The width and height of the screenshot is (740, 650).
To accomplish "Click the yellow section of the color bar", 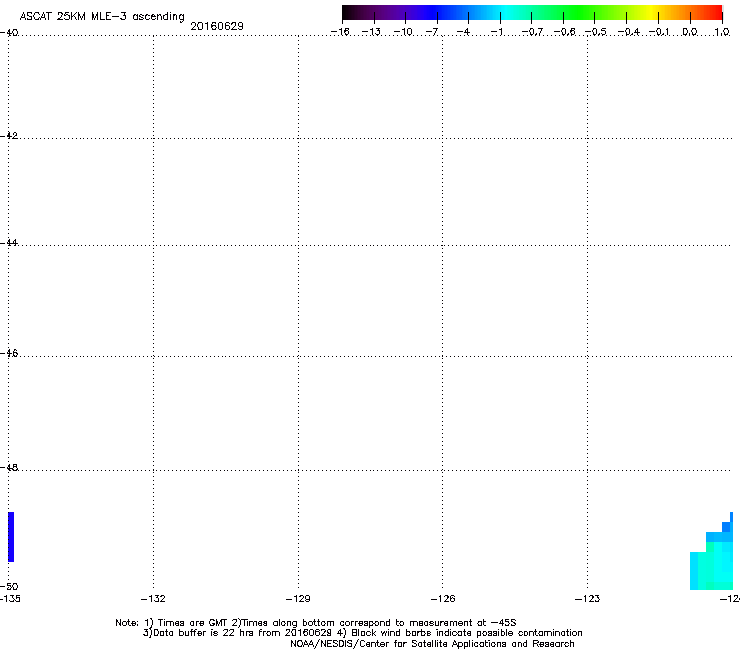I will click(x=651, y=13).
